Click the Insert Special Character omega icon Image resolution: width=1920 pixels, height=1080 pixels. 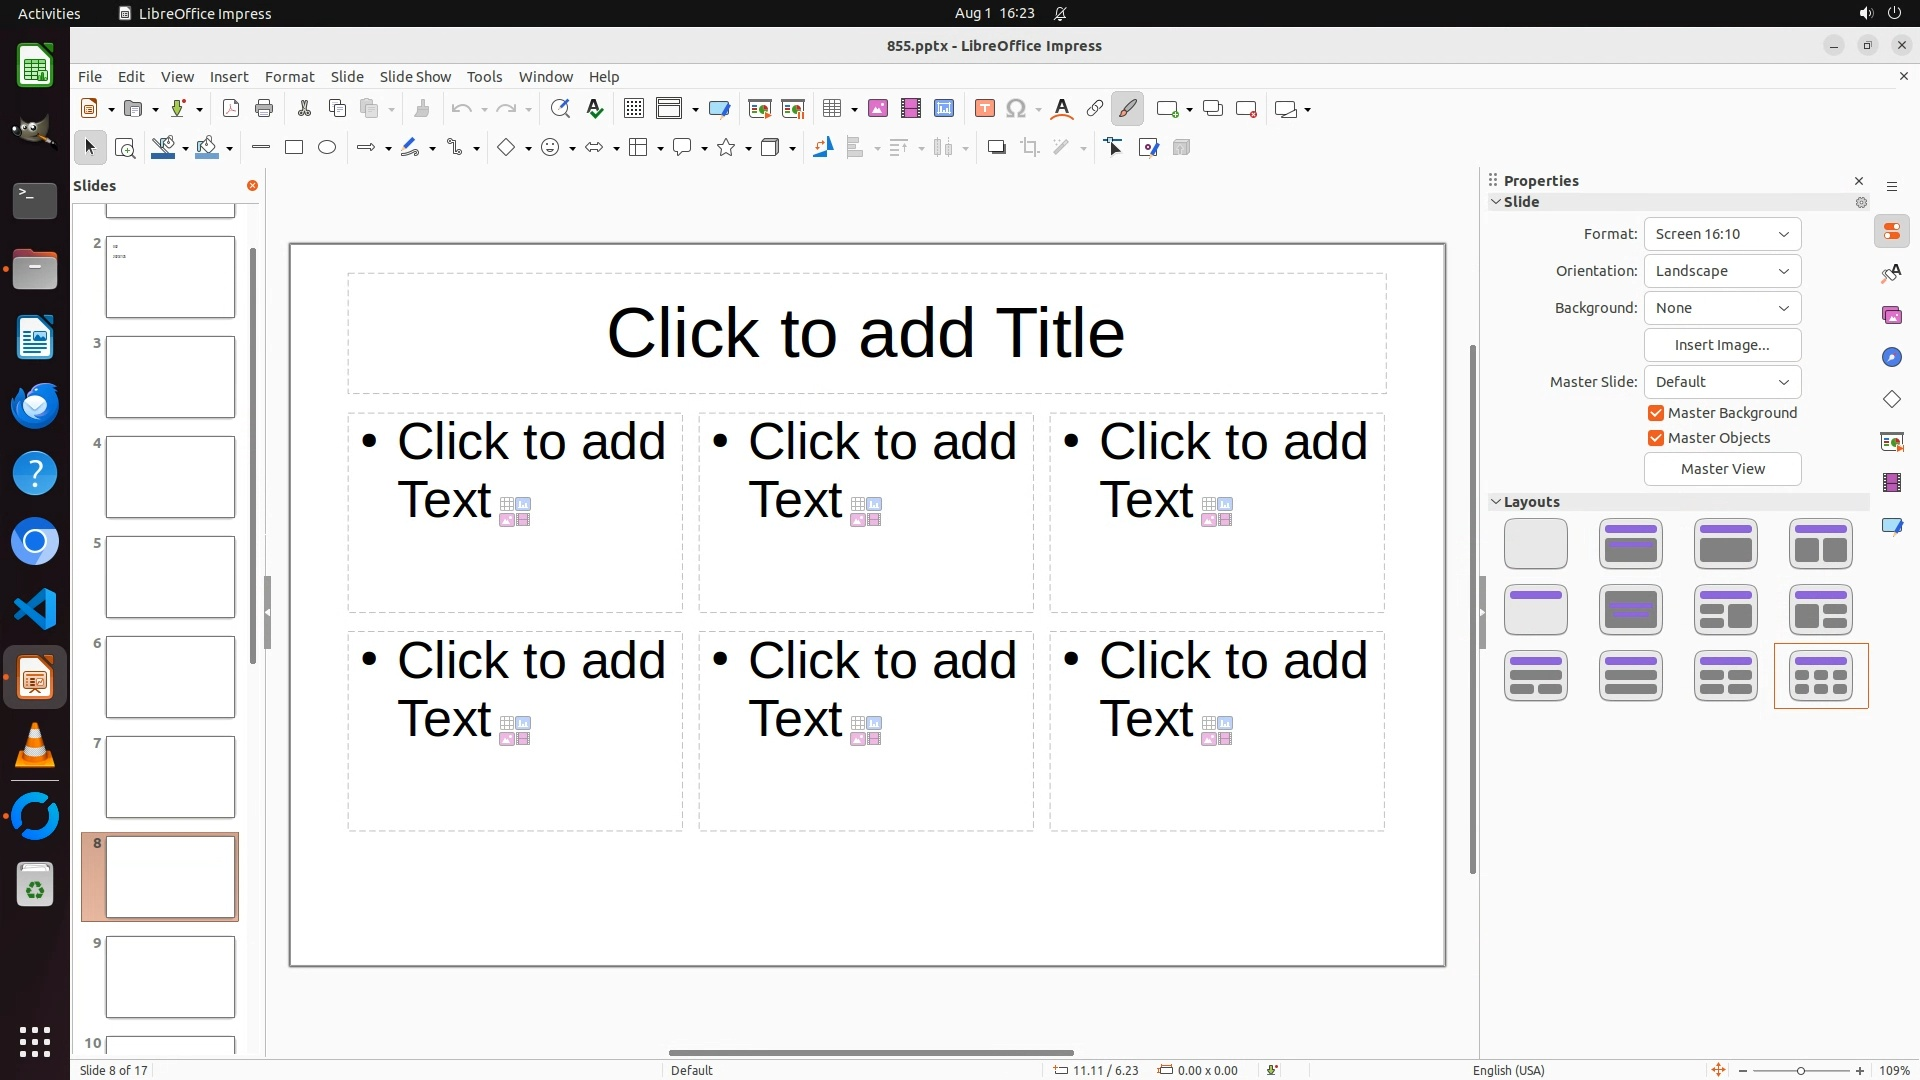tap(1016, 109)
